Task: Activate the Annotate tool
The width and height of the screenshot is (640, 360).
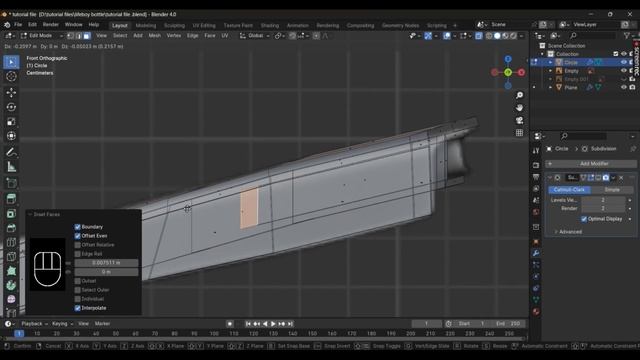Action: pyautogui.click(x=11, y=152)
